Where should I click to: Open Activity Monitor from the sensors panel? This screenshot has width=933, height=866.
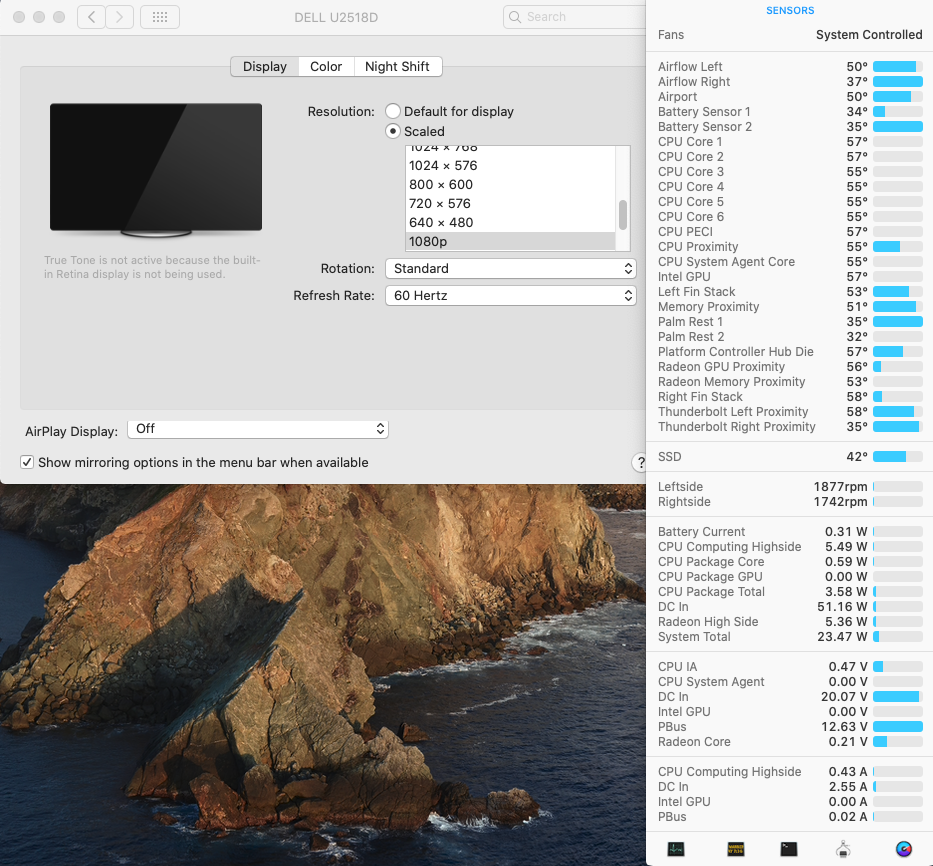[x=676, y=849]
